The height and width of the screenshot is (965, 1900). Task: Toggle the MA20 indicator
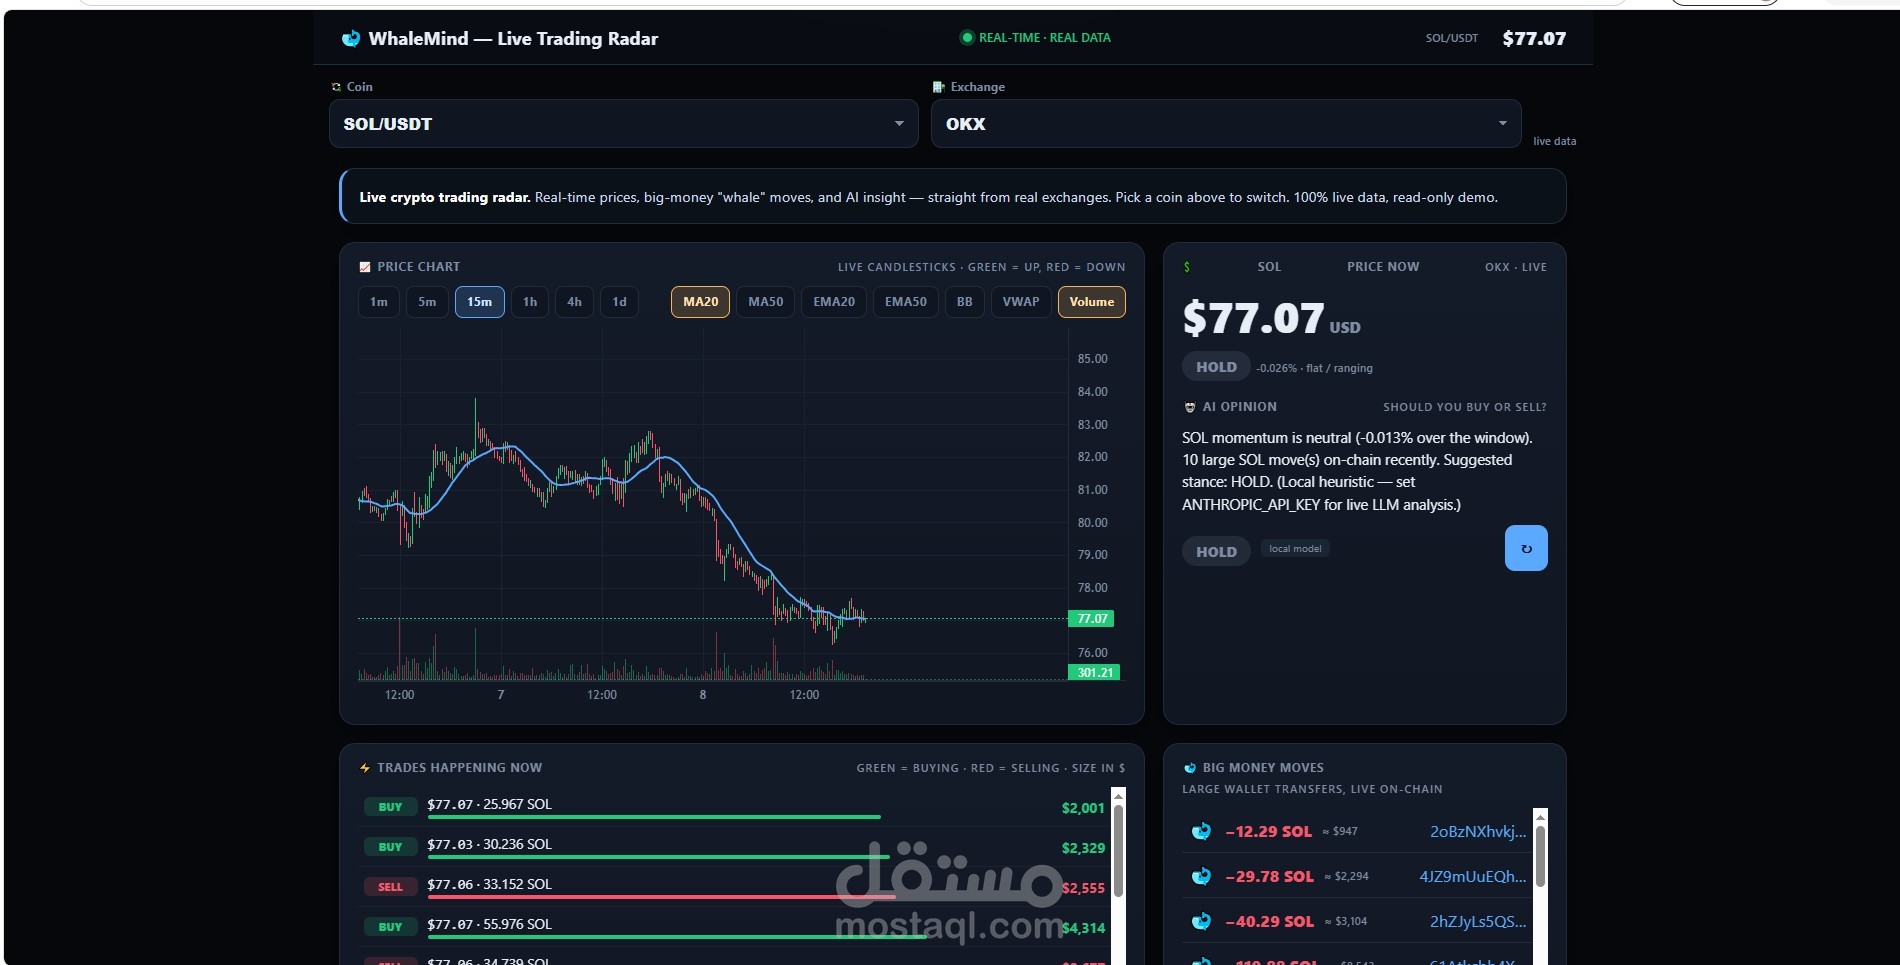700,302
